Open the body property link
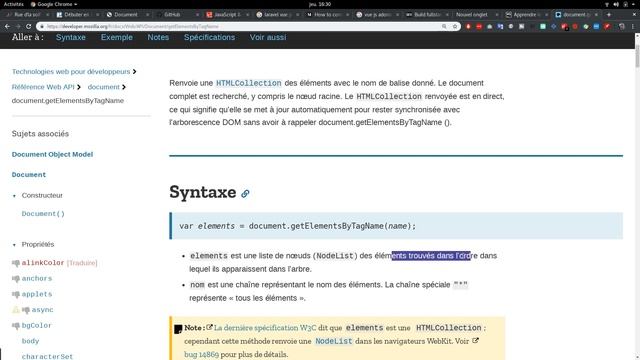The height and width of the screenshot is (360, 640). point(30,341)
